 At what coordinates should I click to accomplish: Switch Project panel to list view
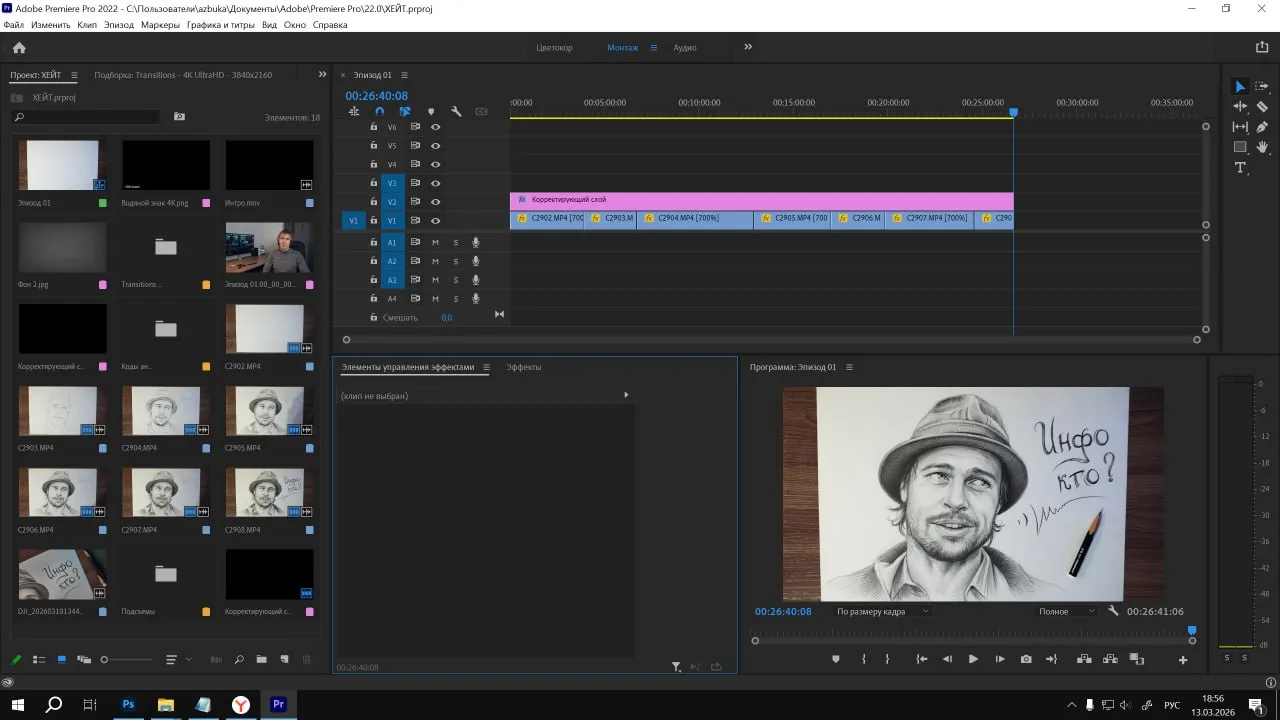click(x=39, y=660)
